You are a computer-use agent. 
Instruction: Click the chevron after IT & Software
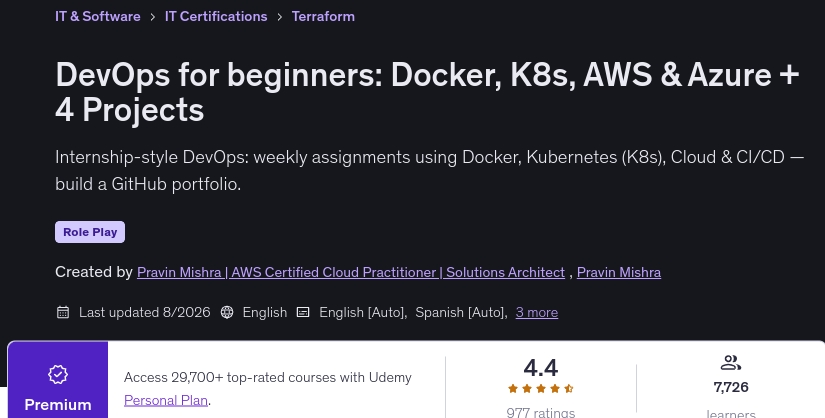[153, 17]
